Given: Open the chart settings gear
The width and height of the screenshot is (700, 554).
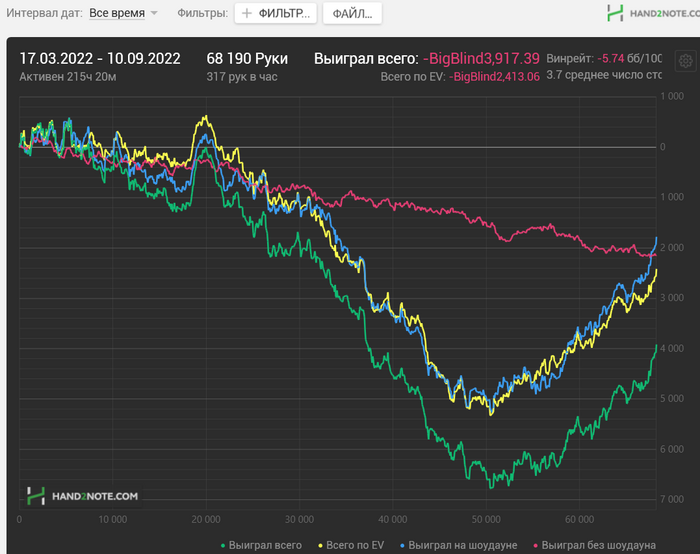Looking at the screenshot, I should 686,61.
